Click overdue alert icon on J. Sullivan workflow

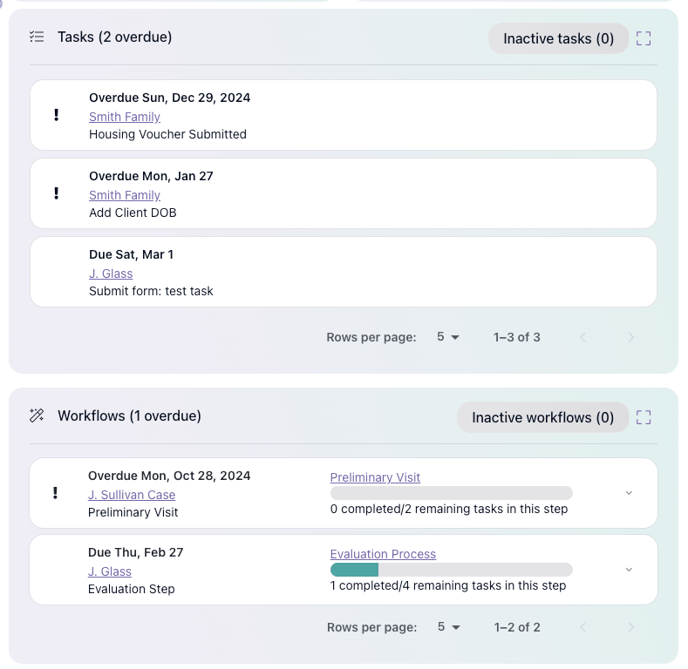click(x=56, y=493)
